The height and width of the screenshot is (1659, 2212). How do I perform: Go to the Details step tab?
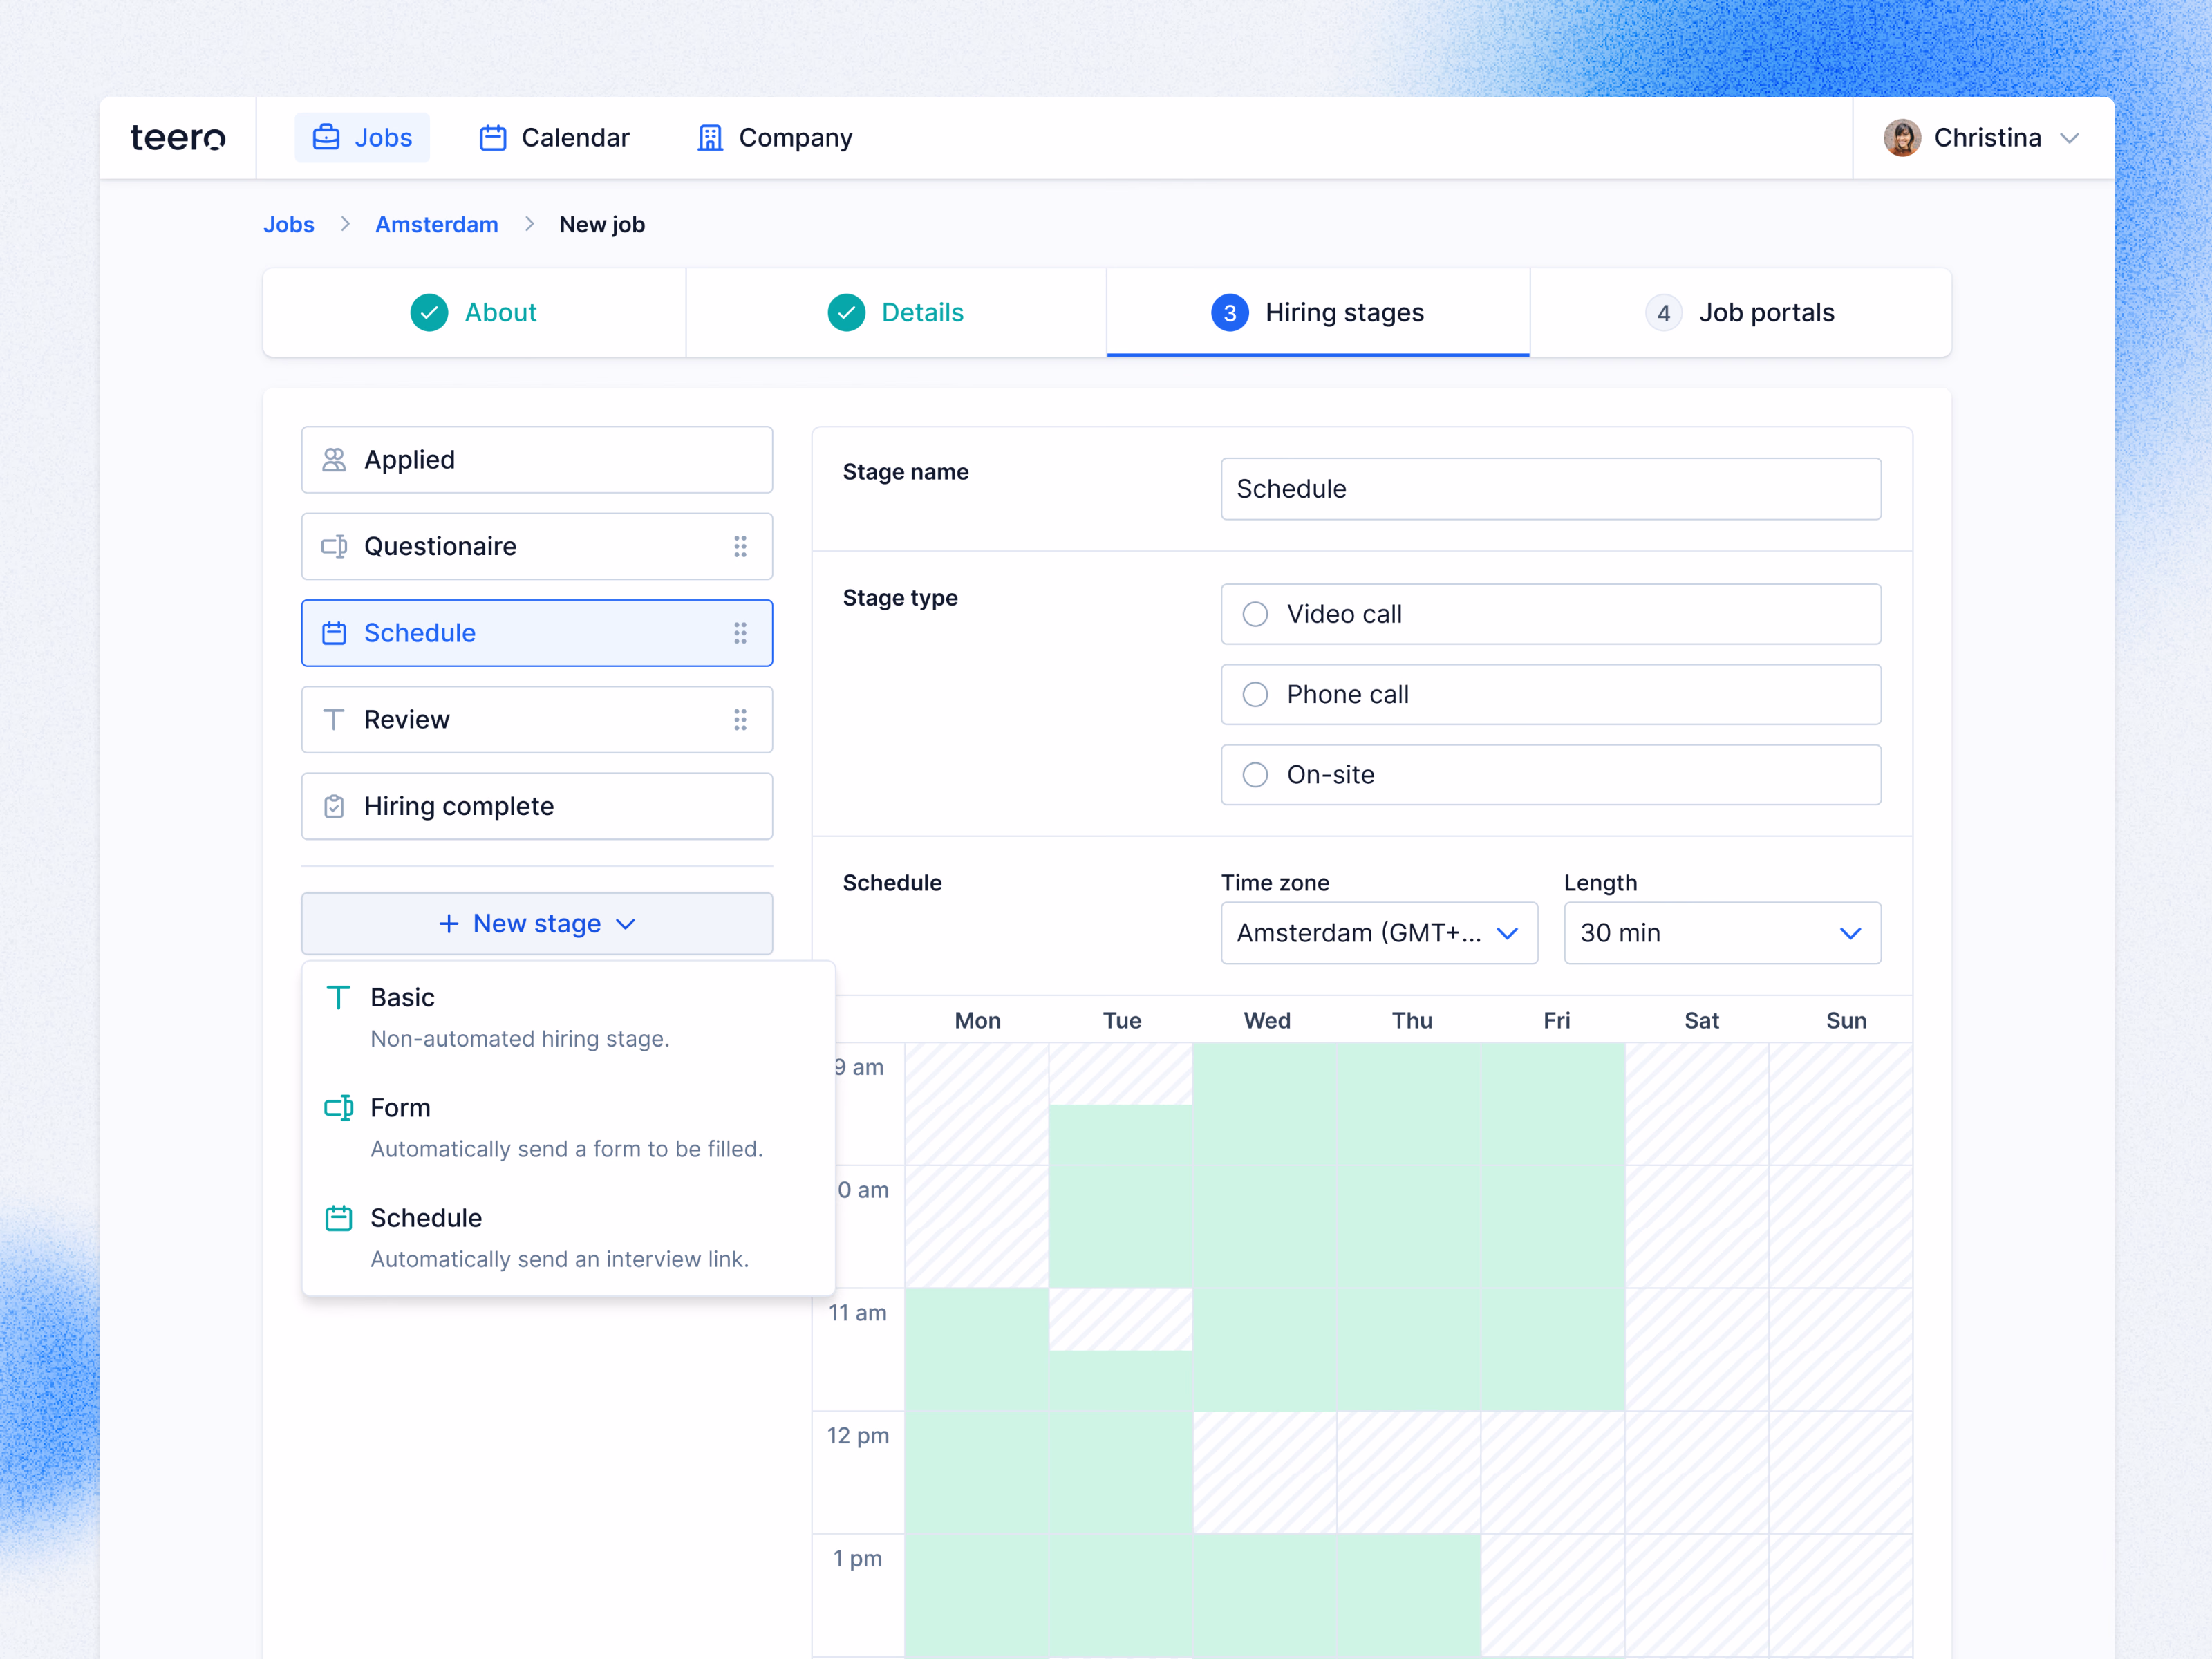click(x=896, y=313)
